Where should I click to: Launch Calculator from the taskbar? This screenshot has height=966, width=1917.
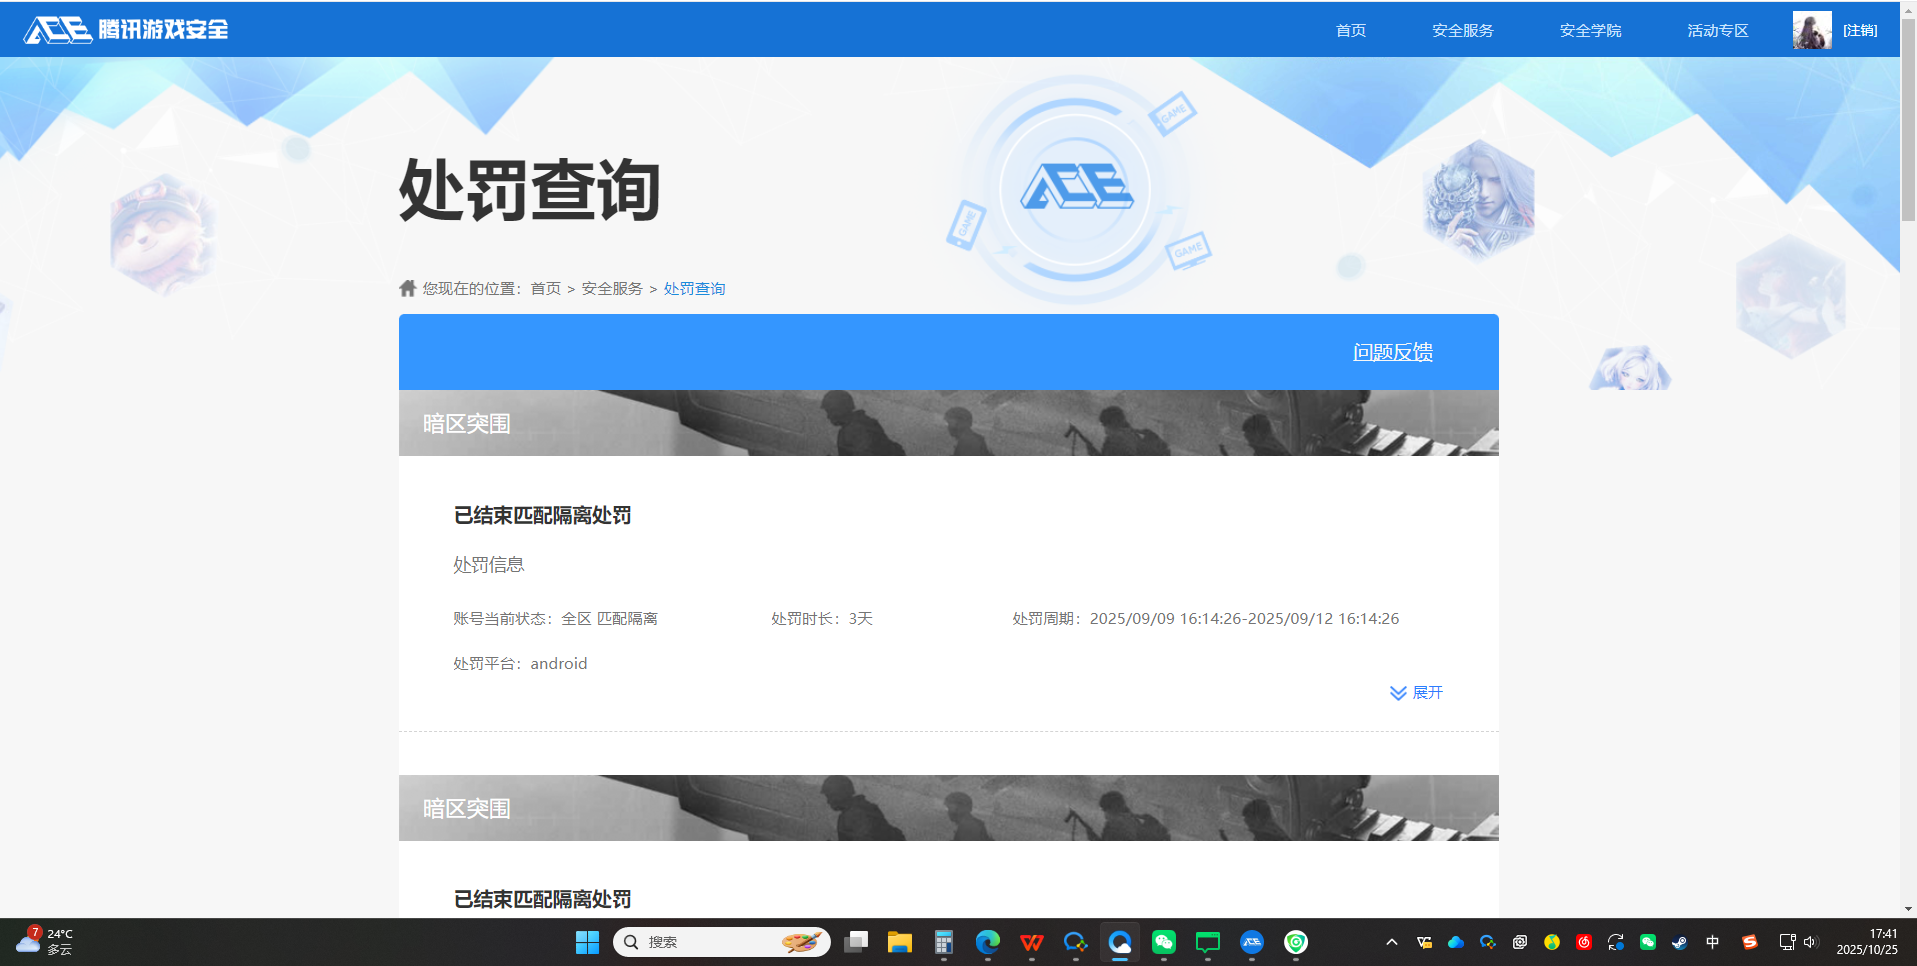(944, 941)
